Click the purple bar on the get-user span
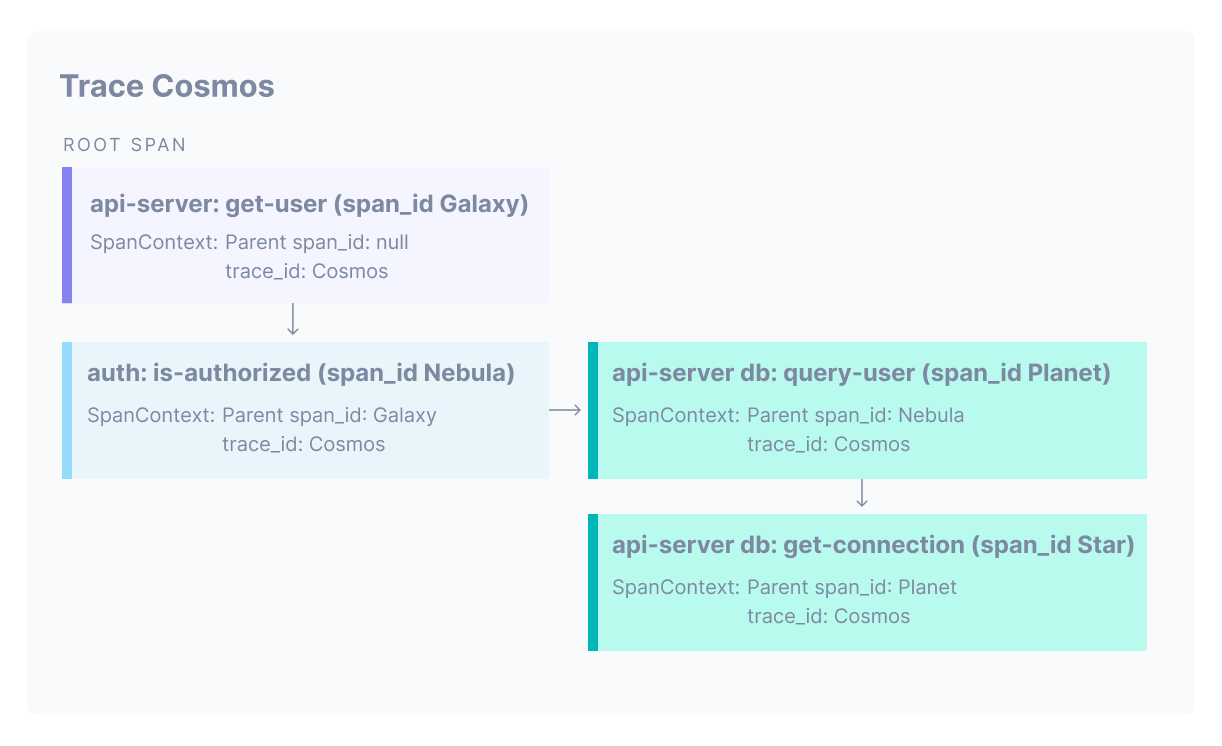 67,235
